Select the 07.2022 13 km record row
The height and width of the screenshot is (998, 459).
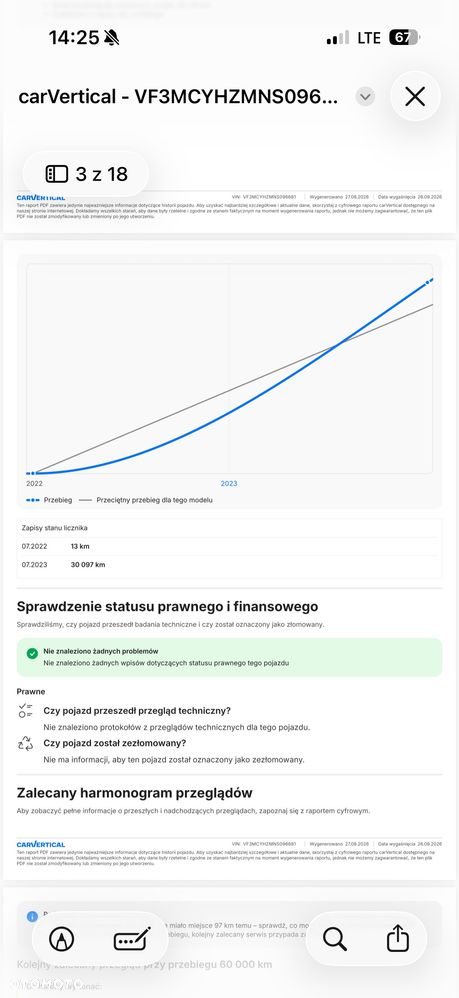coord(229,546)
